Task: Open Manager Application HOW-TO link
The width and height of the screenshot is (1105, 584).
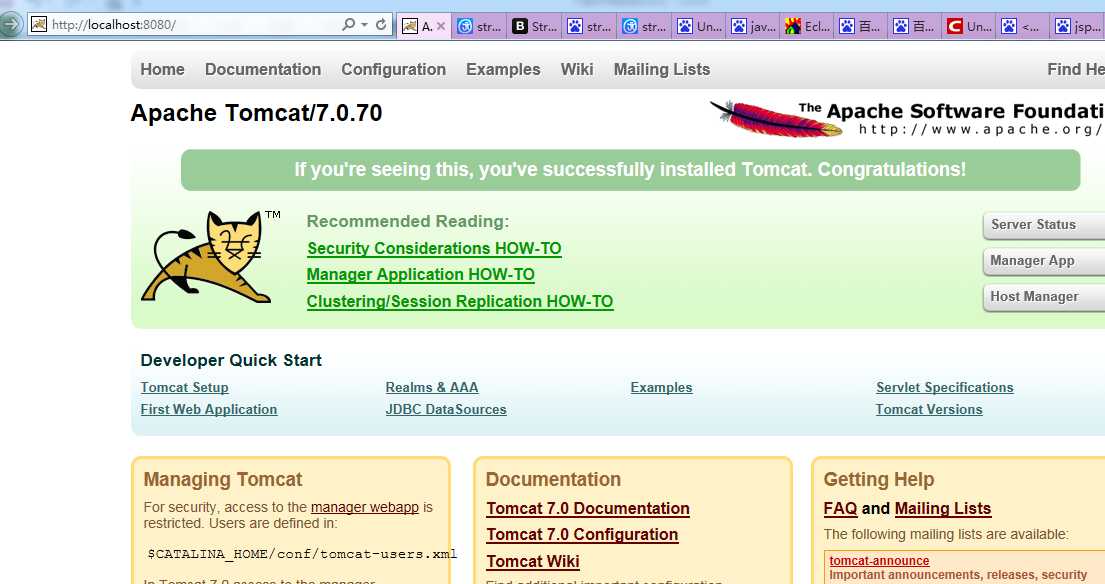Action: tap(421, 275)
